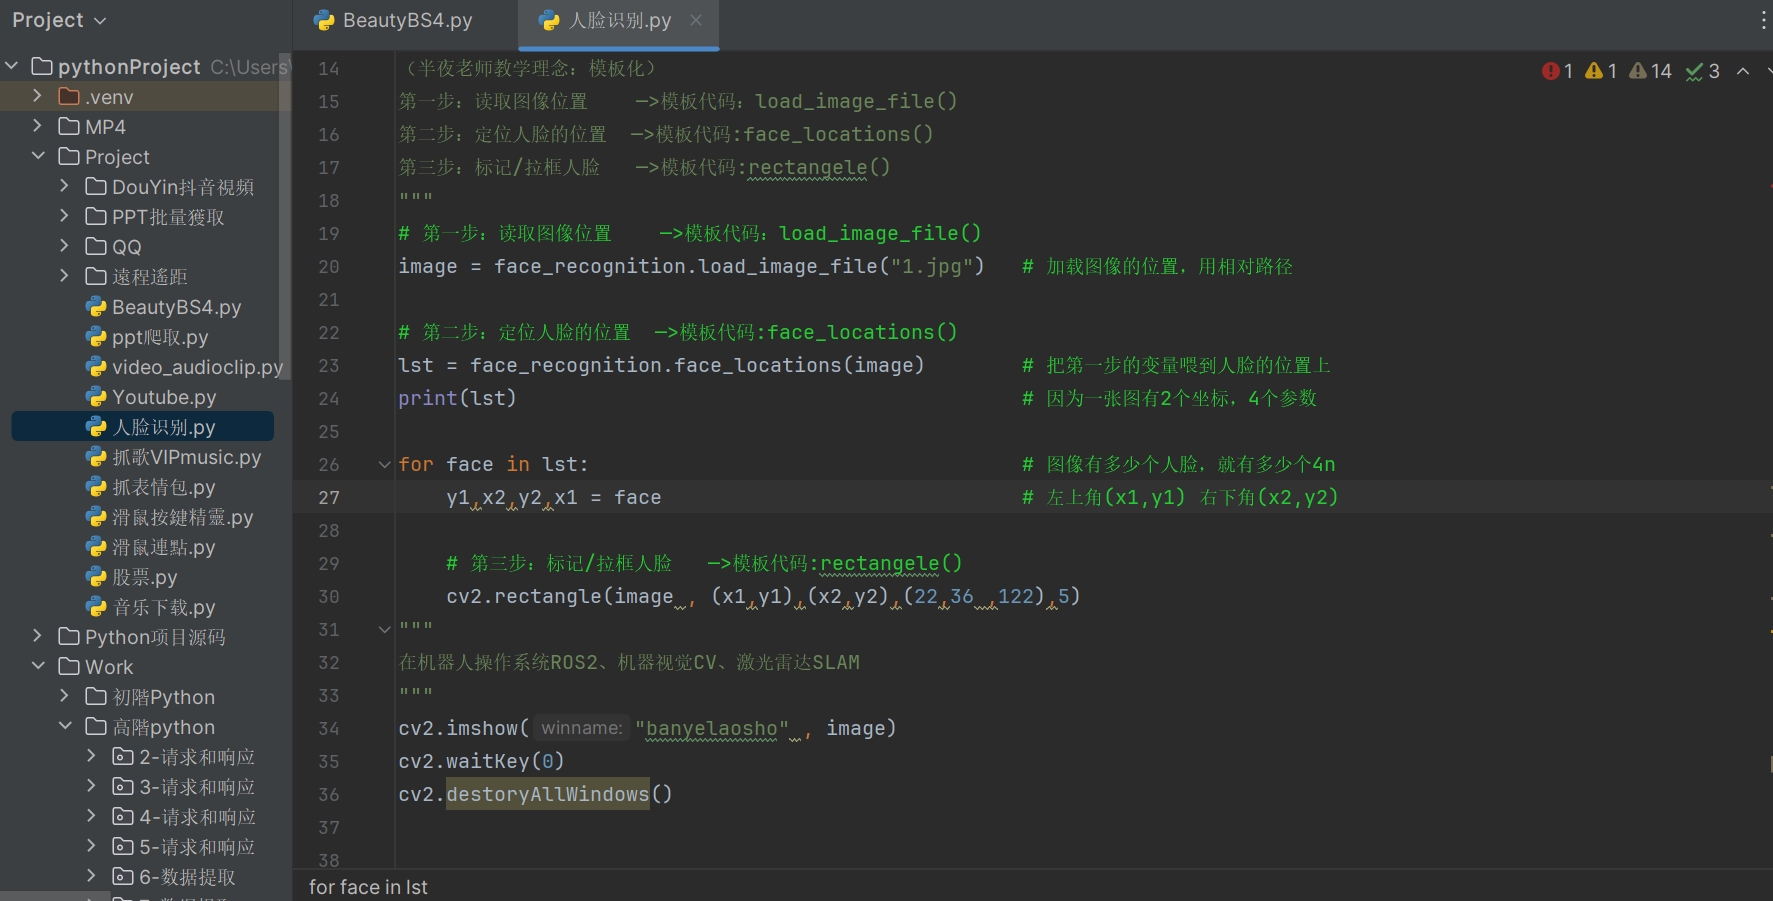Expand the PPT批量獲取 folder
Image resolution: width=1773 pixels, height=901 pixels.
tap(65, 216)
